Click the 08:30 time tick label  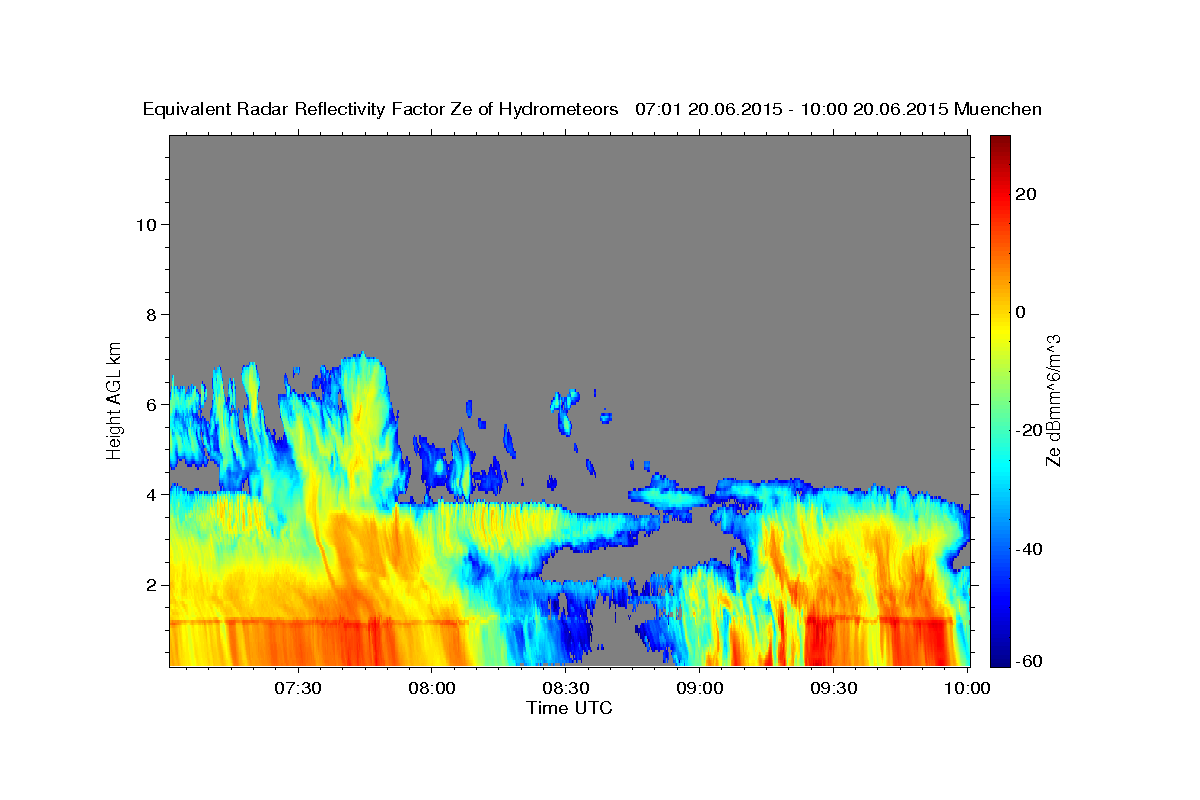pyautogui.click(x=566, y=688)
